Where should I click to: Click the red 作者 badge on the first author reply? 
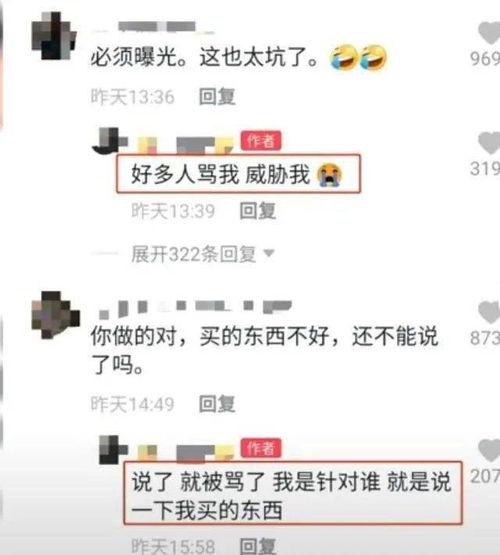pos(261,141)
